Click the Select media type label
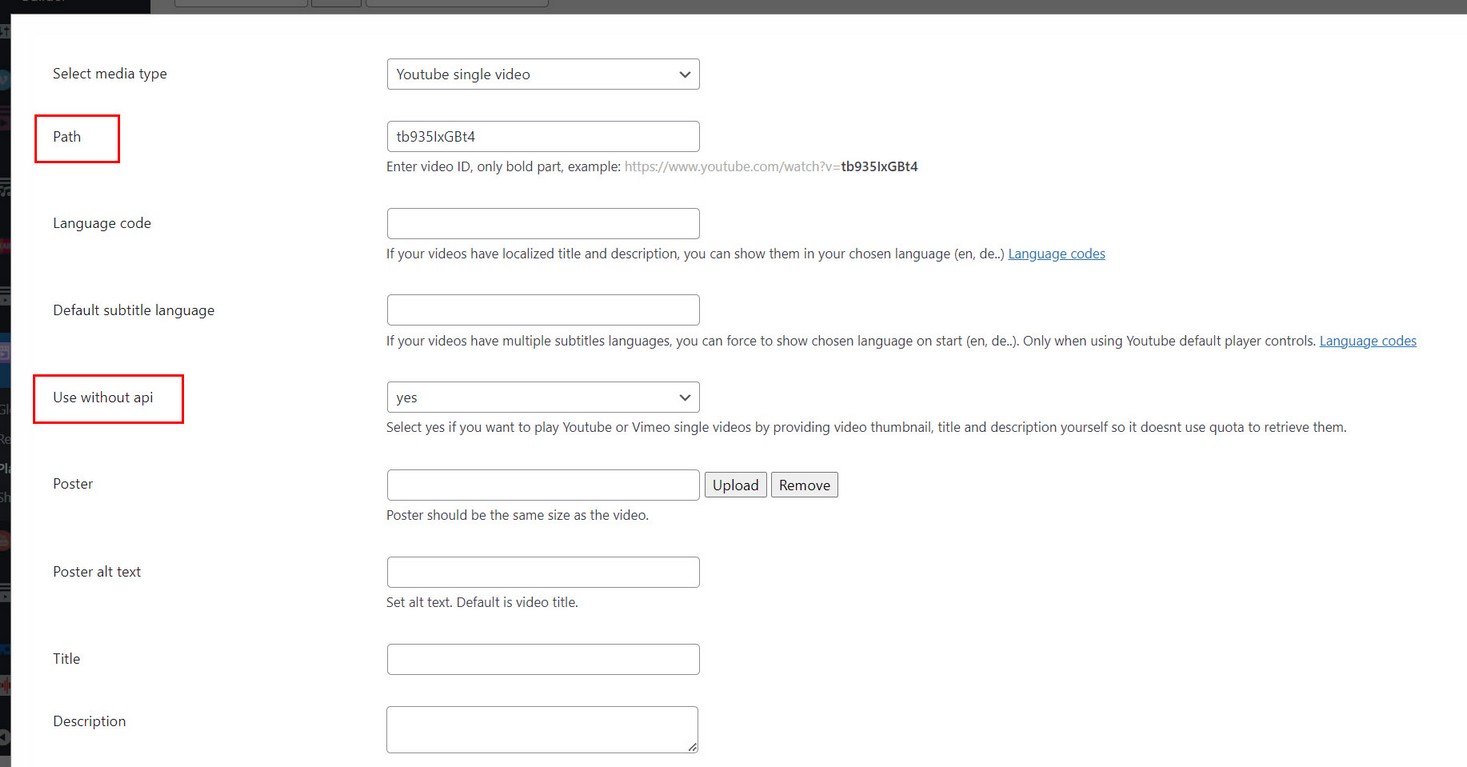This screenshot has width=1467, height=767. [110, 74]
